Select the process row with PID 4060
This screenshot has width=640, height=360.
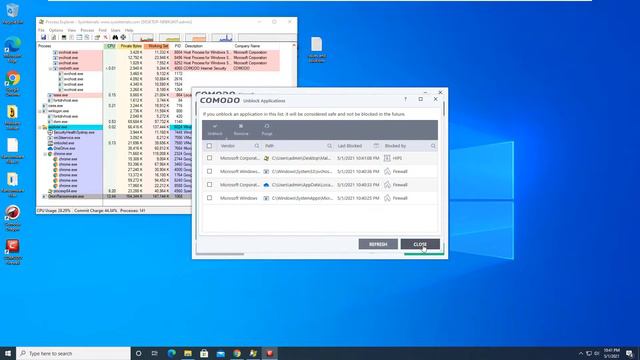coord(159,69)
